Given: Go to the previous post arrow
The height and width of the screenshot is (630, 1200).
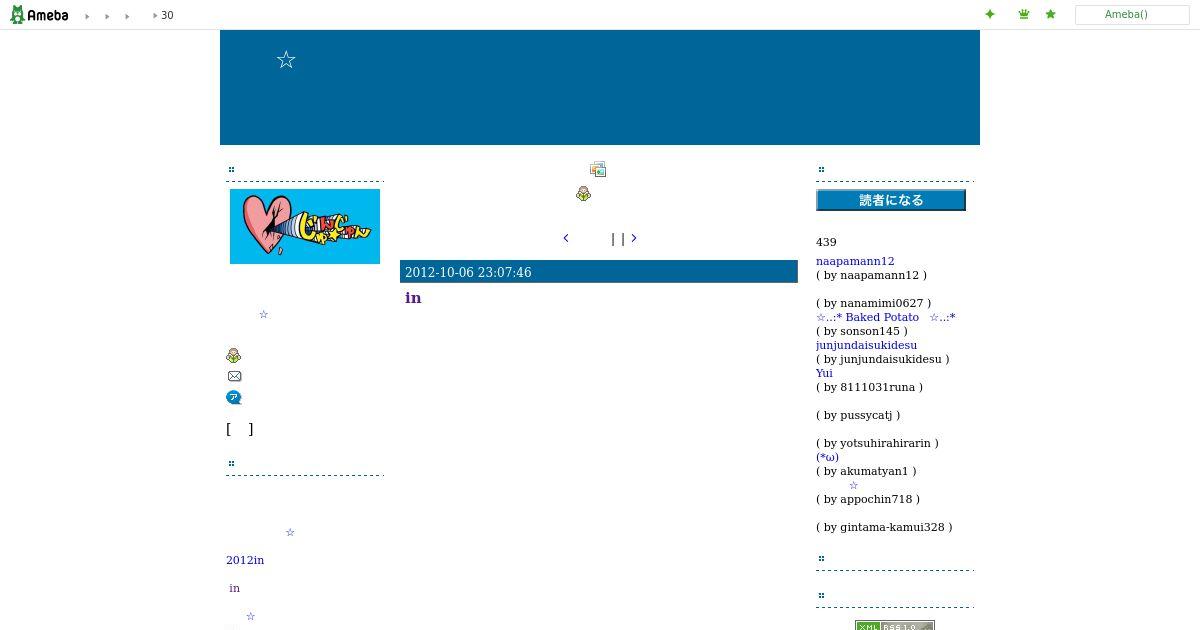Looking at the screenshot, I should pos(566,238).
